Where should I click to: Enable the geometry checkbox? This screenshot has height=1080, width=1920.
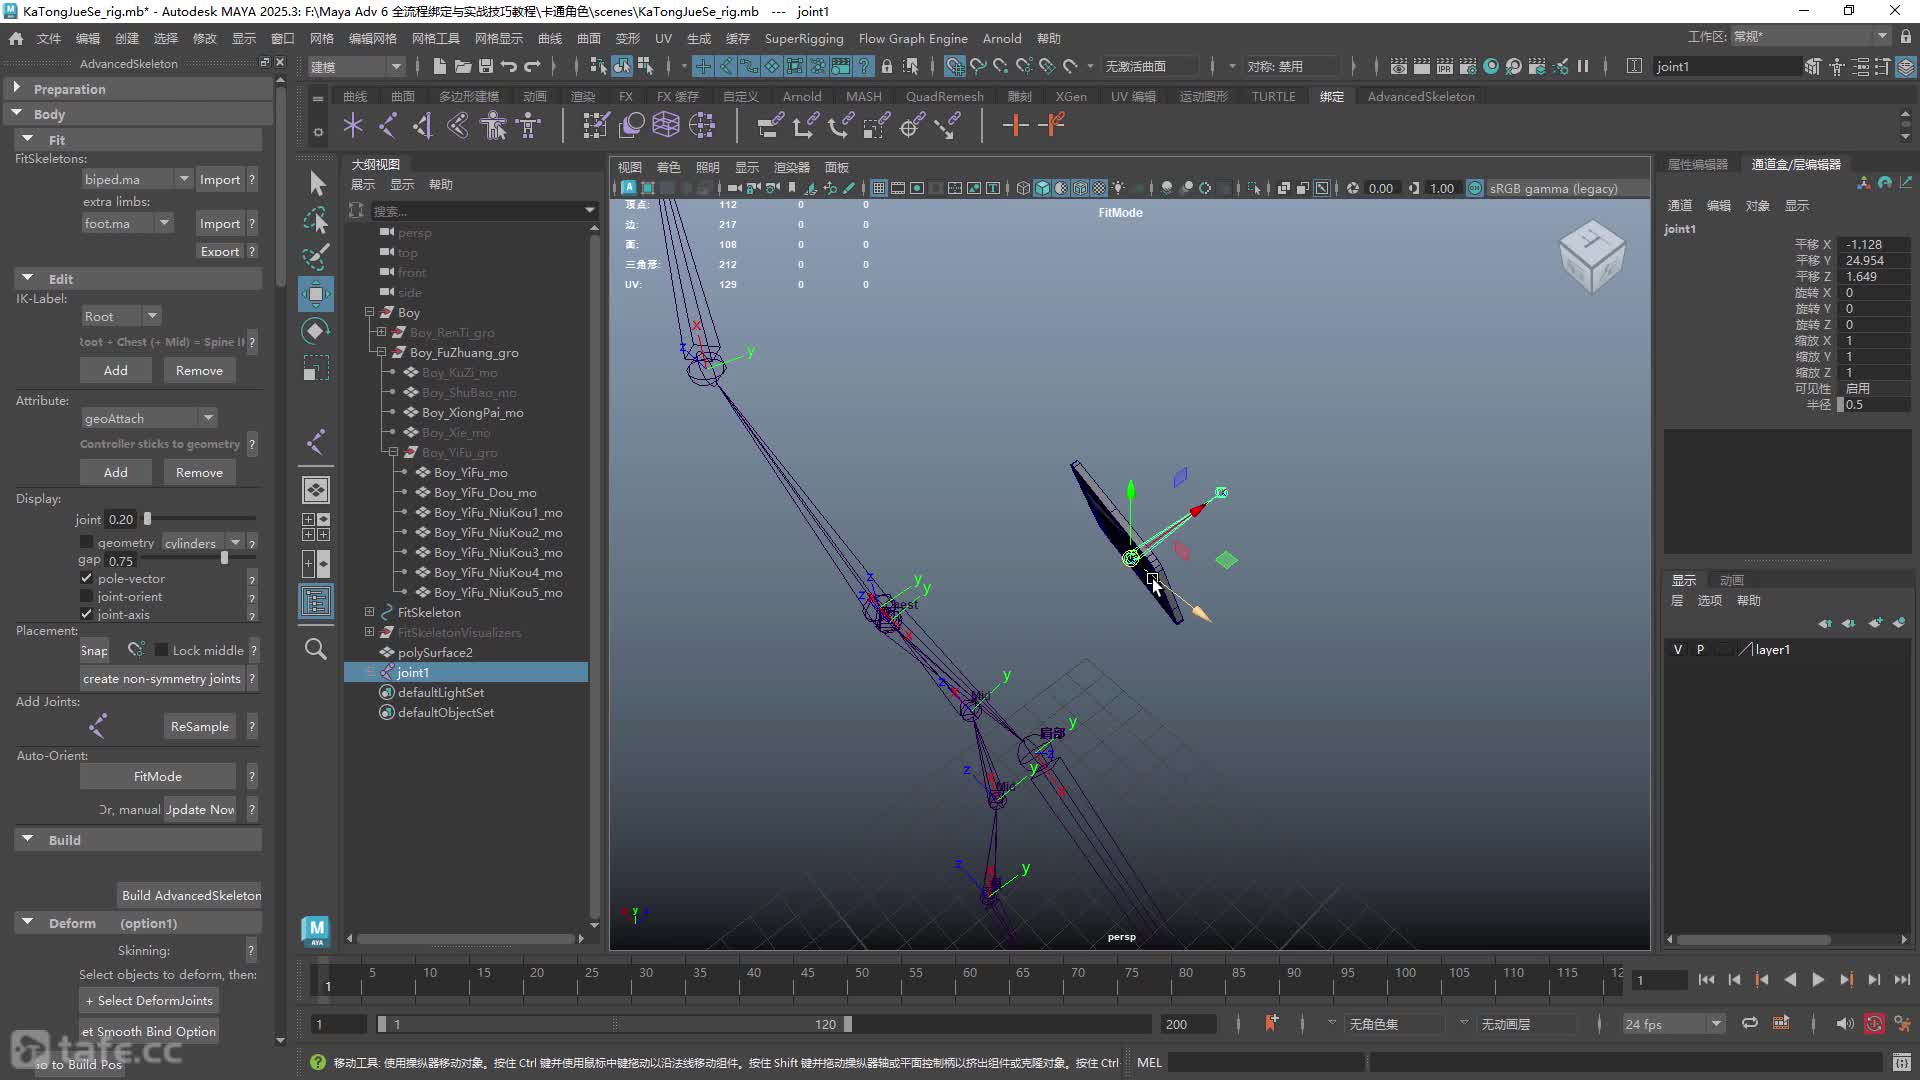(87, 542)
